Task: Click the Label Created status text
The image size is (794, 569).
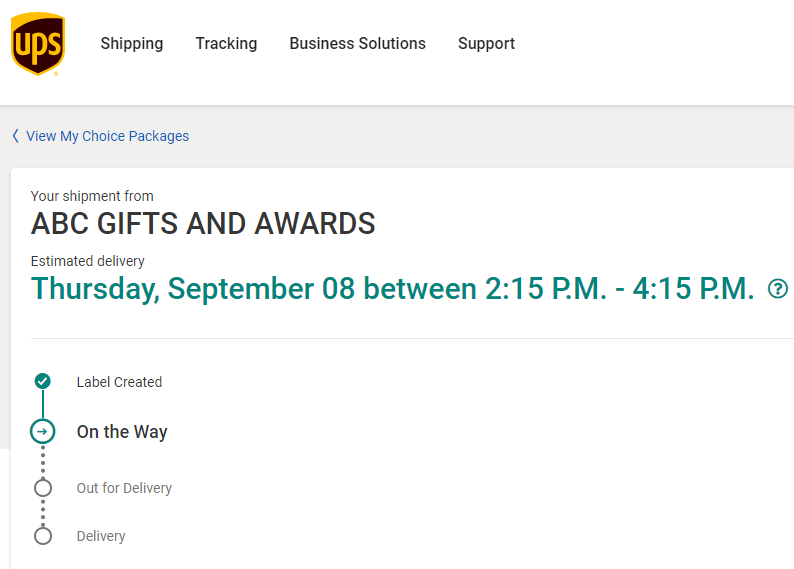Action: (x=119, y=382)
